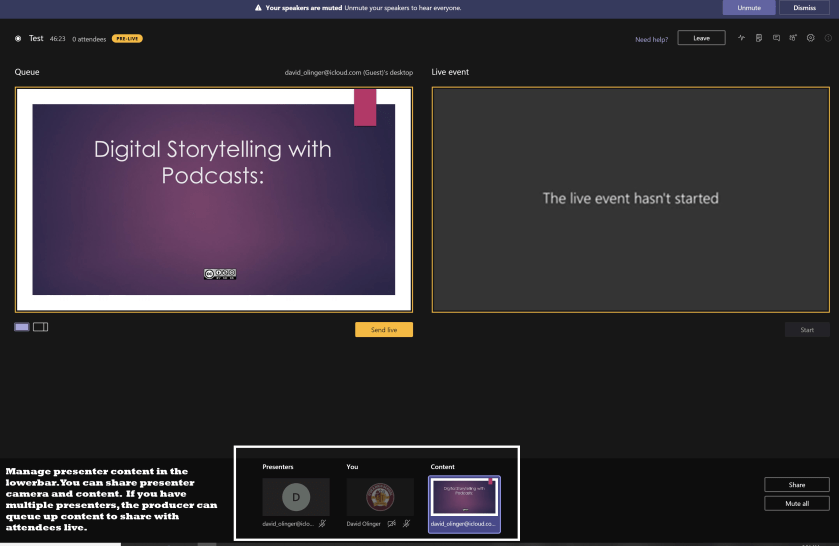
Task: Toggle mic icon next to David Olinger
Action: (x=406, y=523)
